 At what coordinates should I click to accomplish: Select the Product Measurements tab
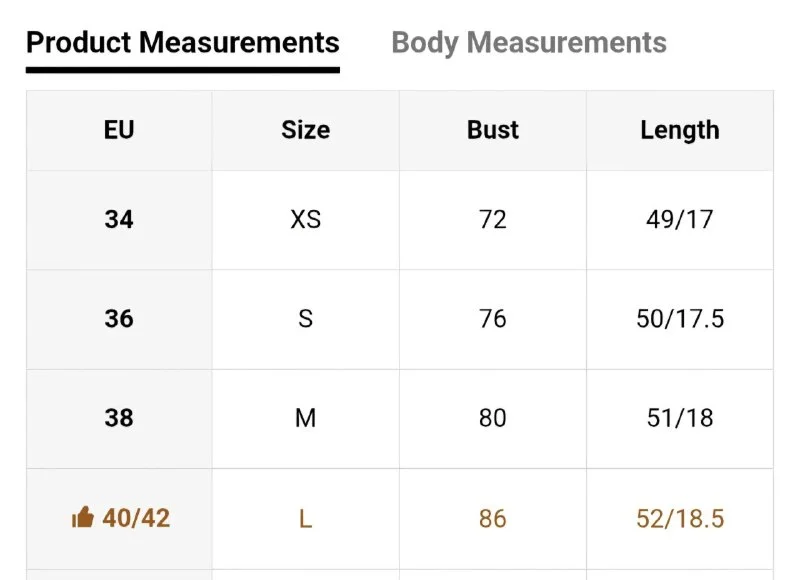[183, 42]
